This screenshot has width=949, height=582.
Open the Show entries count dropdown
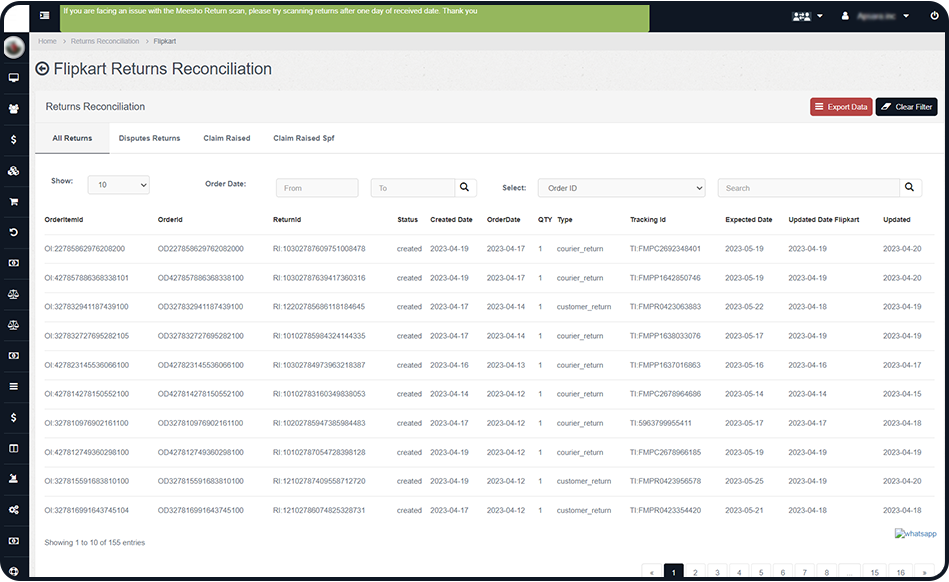(119, 185)
